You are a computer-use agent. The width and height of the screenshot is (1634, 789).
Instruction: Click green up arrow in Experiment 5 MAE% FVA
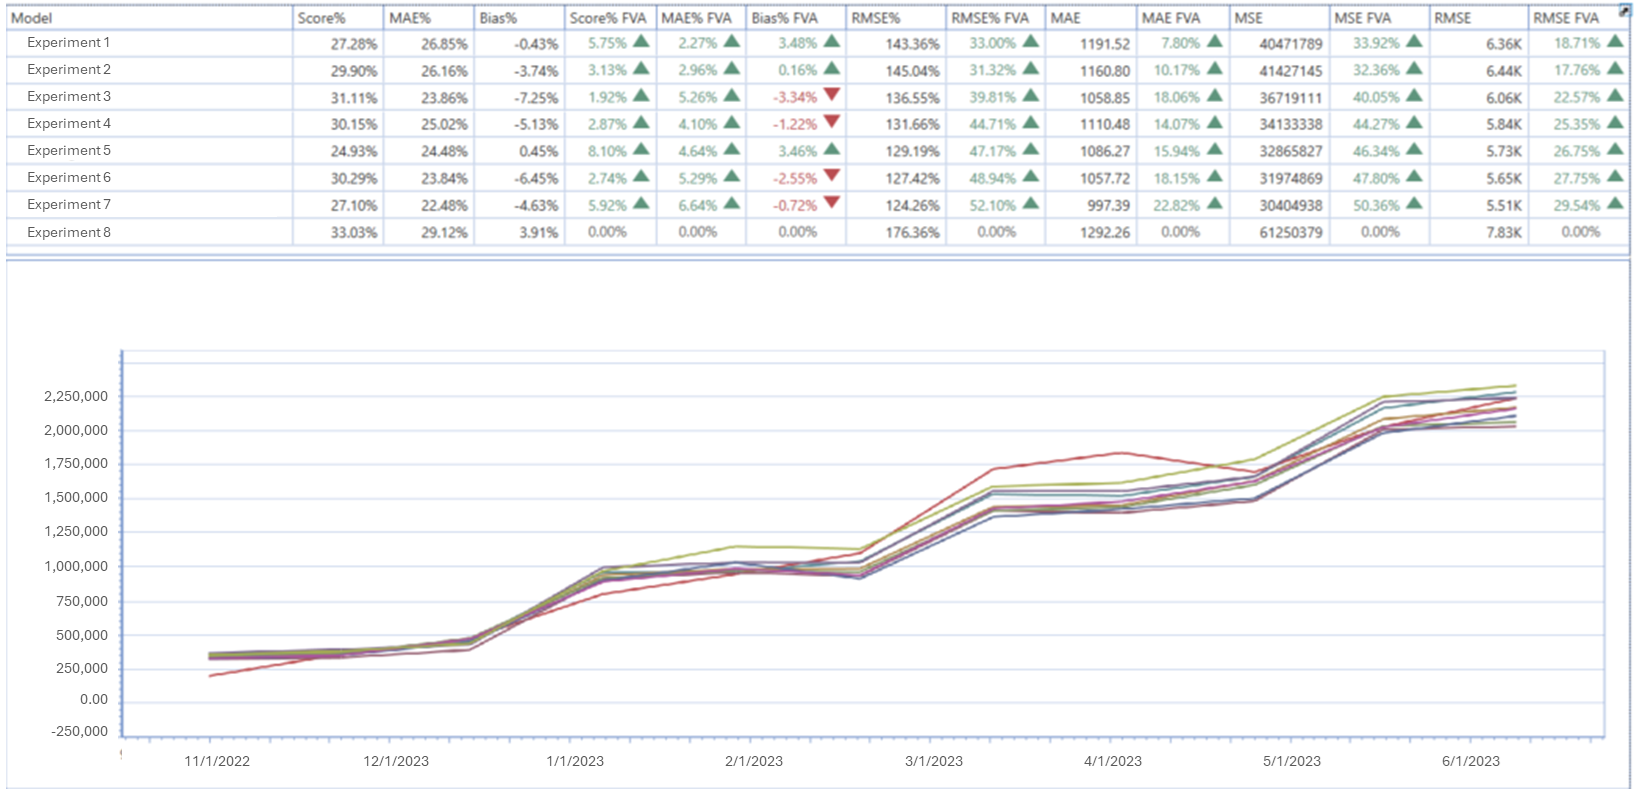pyautogui.click(x=732, y=150)
